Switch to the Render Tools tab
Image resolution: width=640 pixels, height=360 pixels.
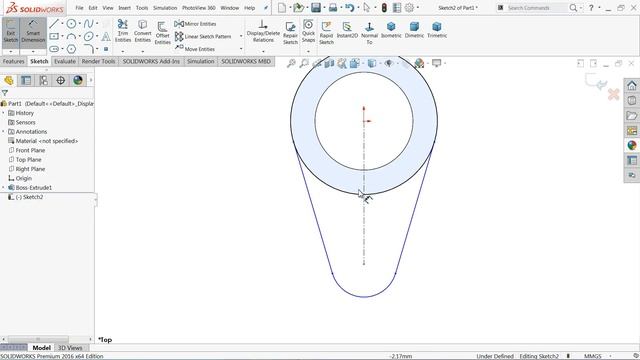tap(98, 61)
